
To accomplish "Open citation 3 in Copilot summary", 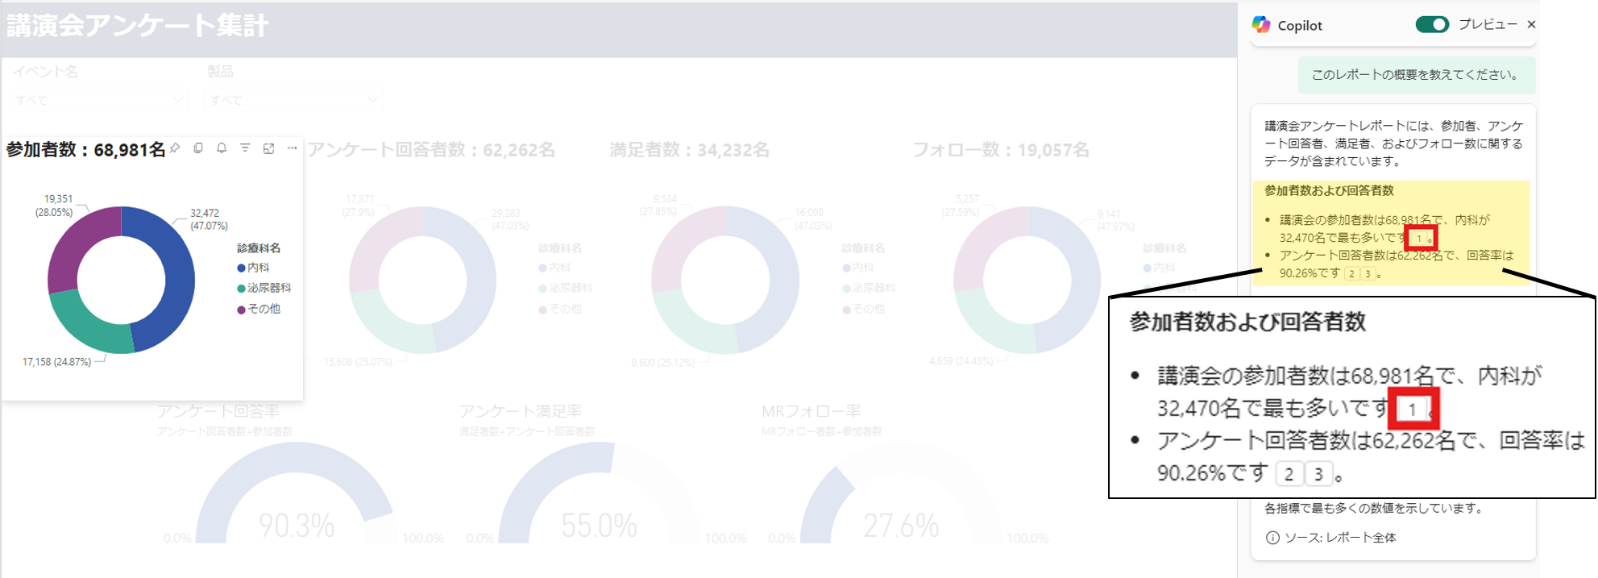I will point(1368,274).
